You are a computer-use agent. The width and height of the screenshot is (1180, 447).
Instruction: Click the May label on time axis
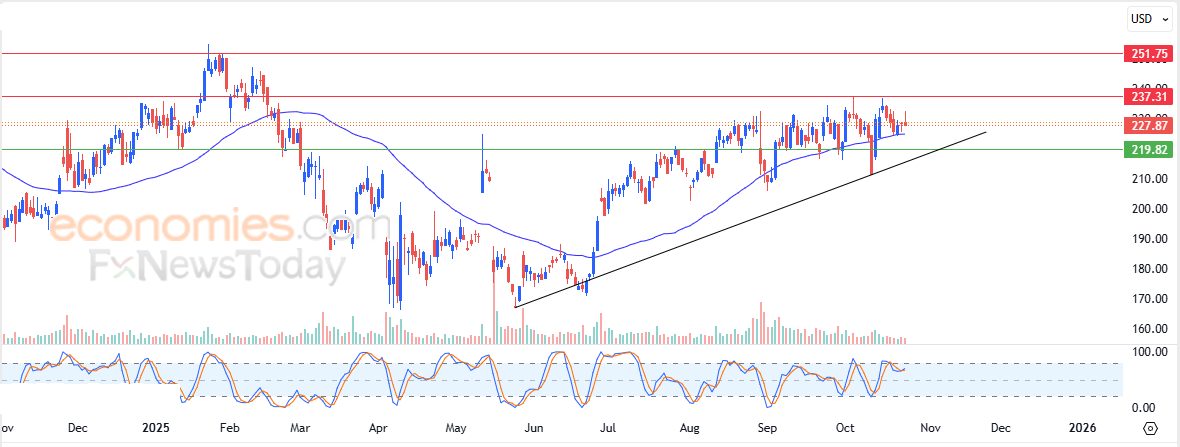[455, 428]
